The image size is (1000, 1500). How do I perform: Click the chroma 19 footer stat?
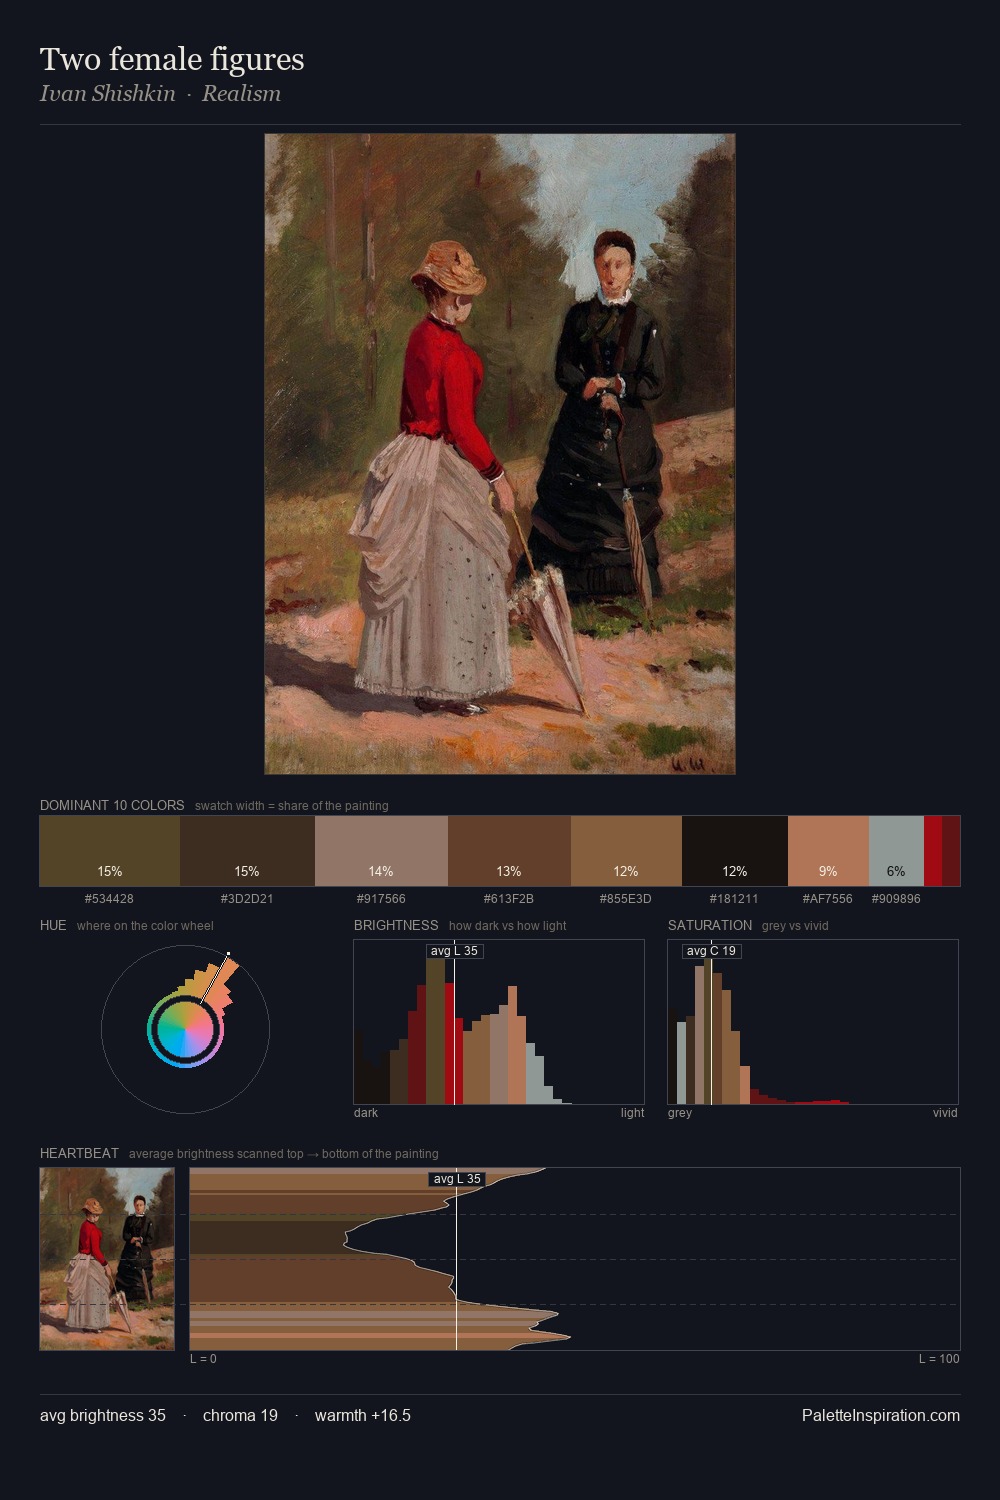(240, 1415)
